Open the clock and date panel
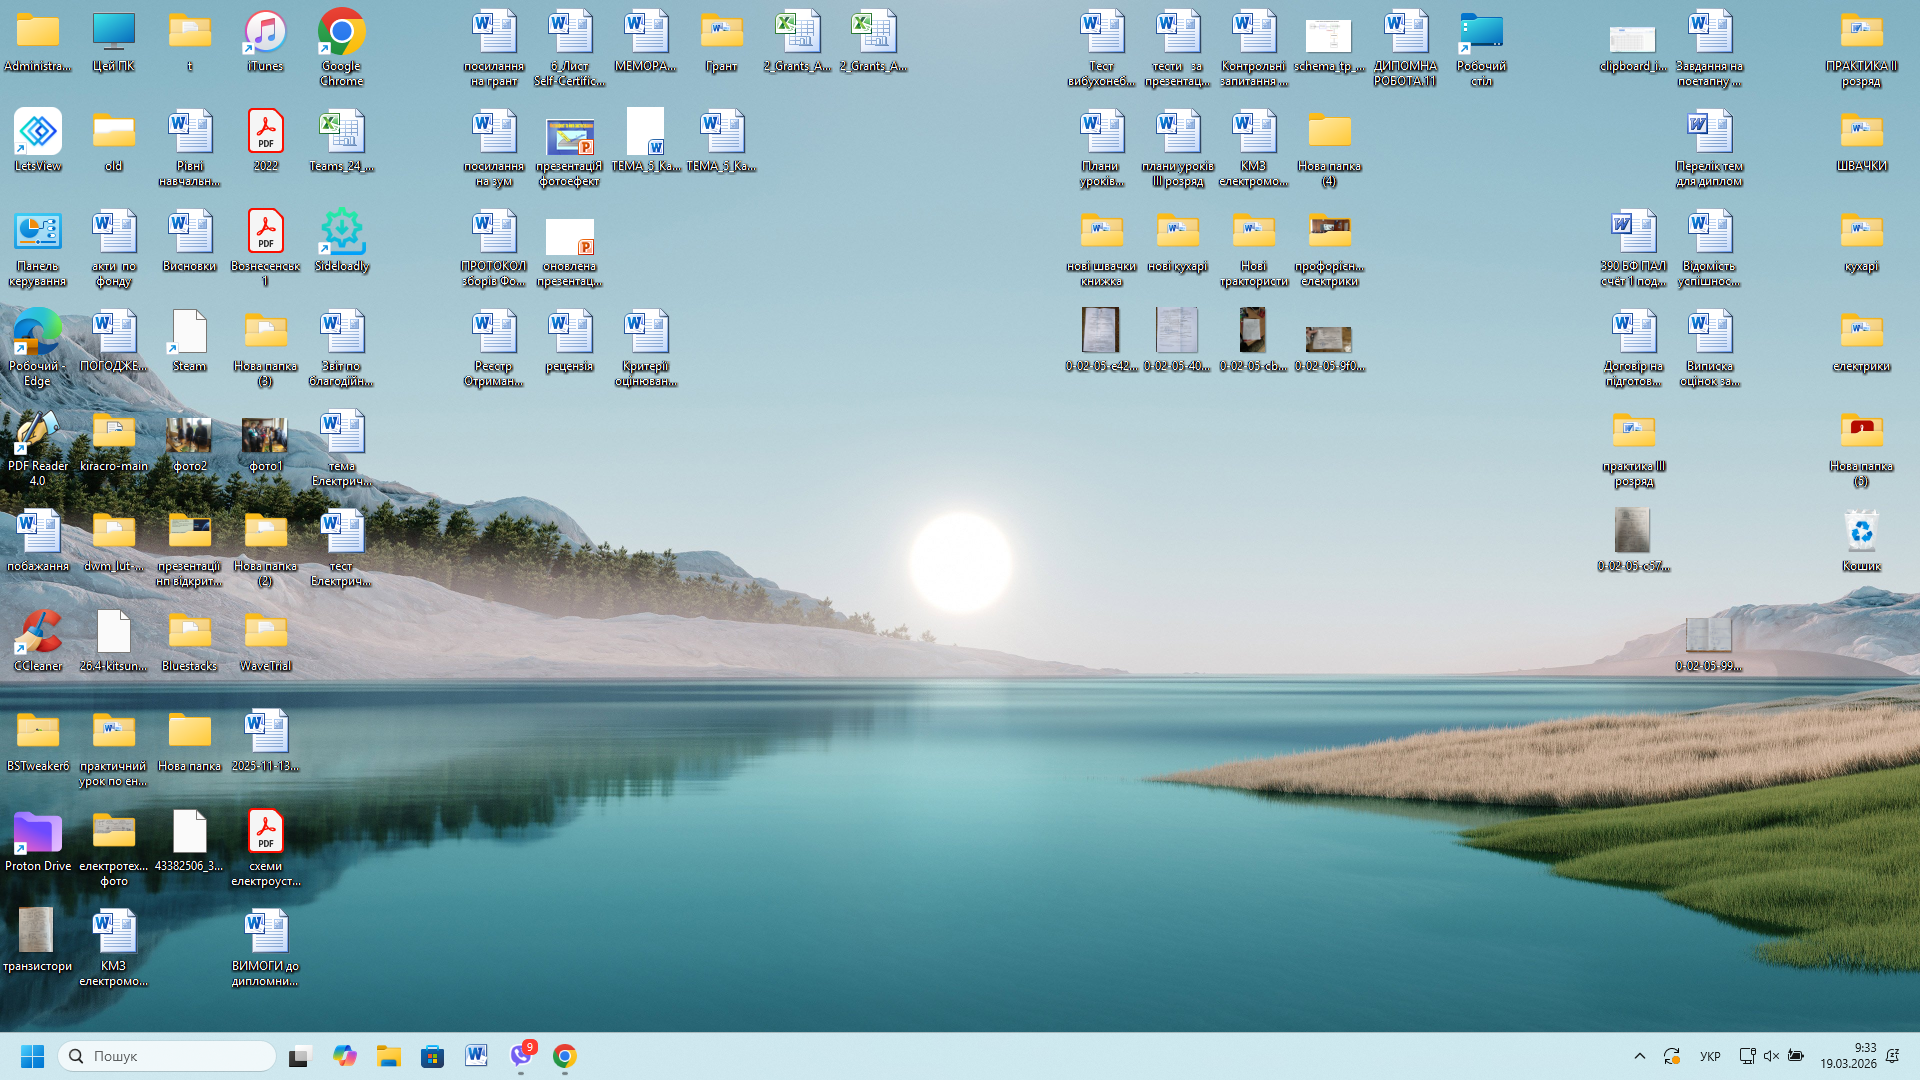 pos(1848,1056)
